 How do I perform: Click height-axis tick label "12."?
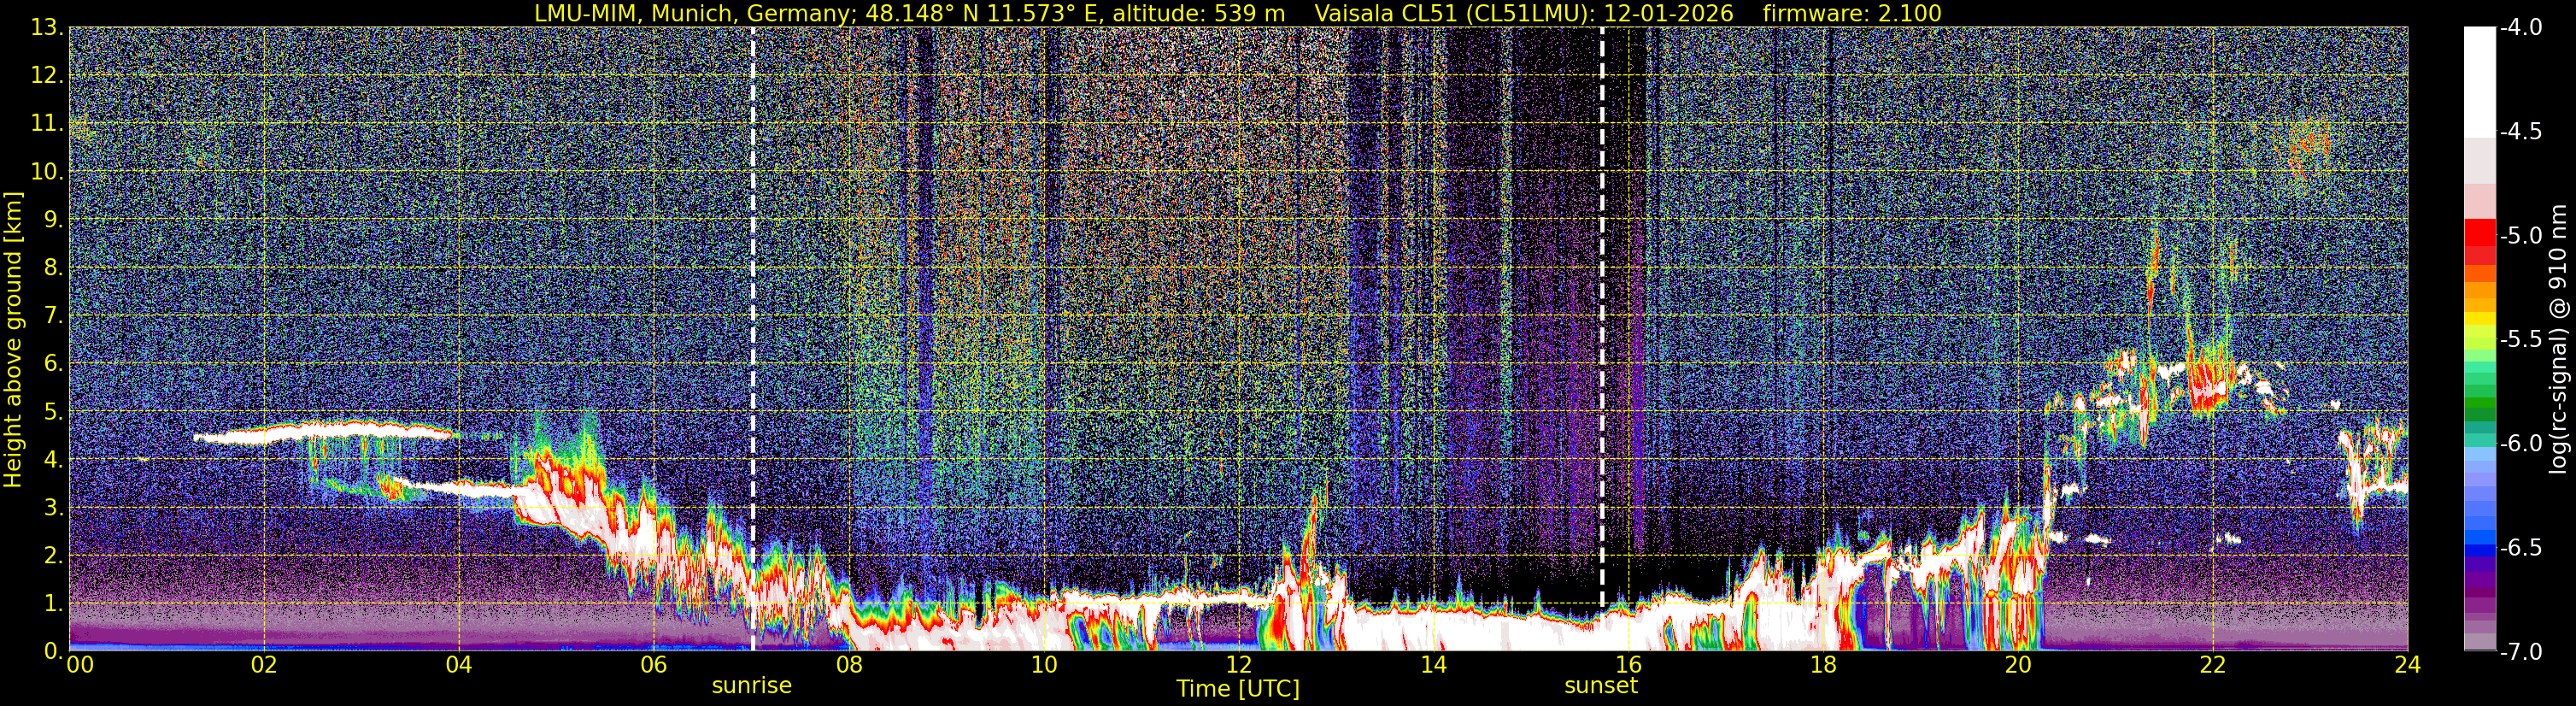pyautogui.click(x=47, y=76)
